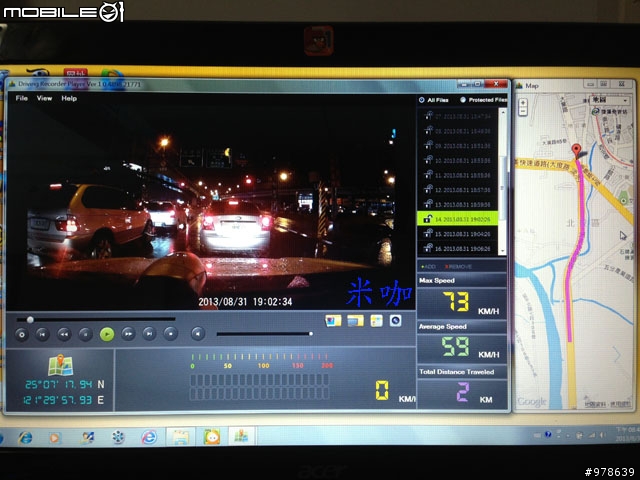
Task: Select file 12. 2013.08.31 in list
Action: coord(457,190)
